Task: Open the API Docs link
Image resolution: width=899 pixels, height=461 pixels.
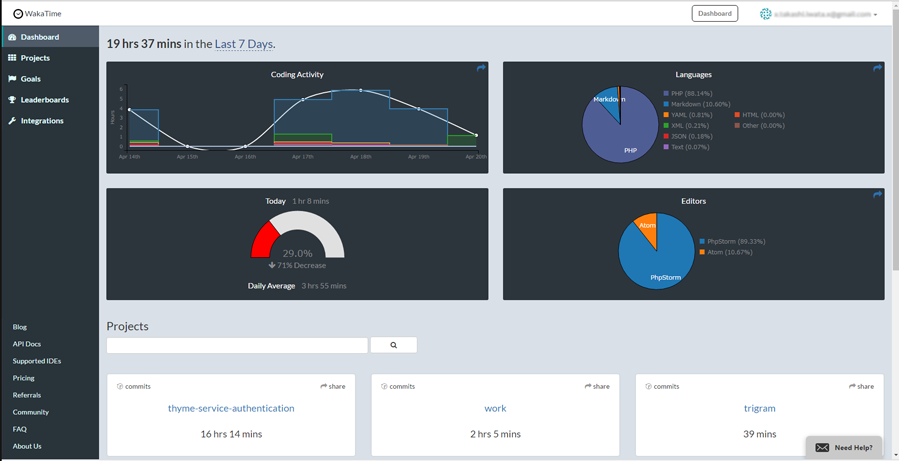Action: (27, 344)
